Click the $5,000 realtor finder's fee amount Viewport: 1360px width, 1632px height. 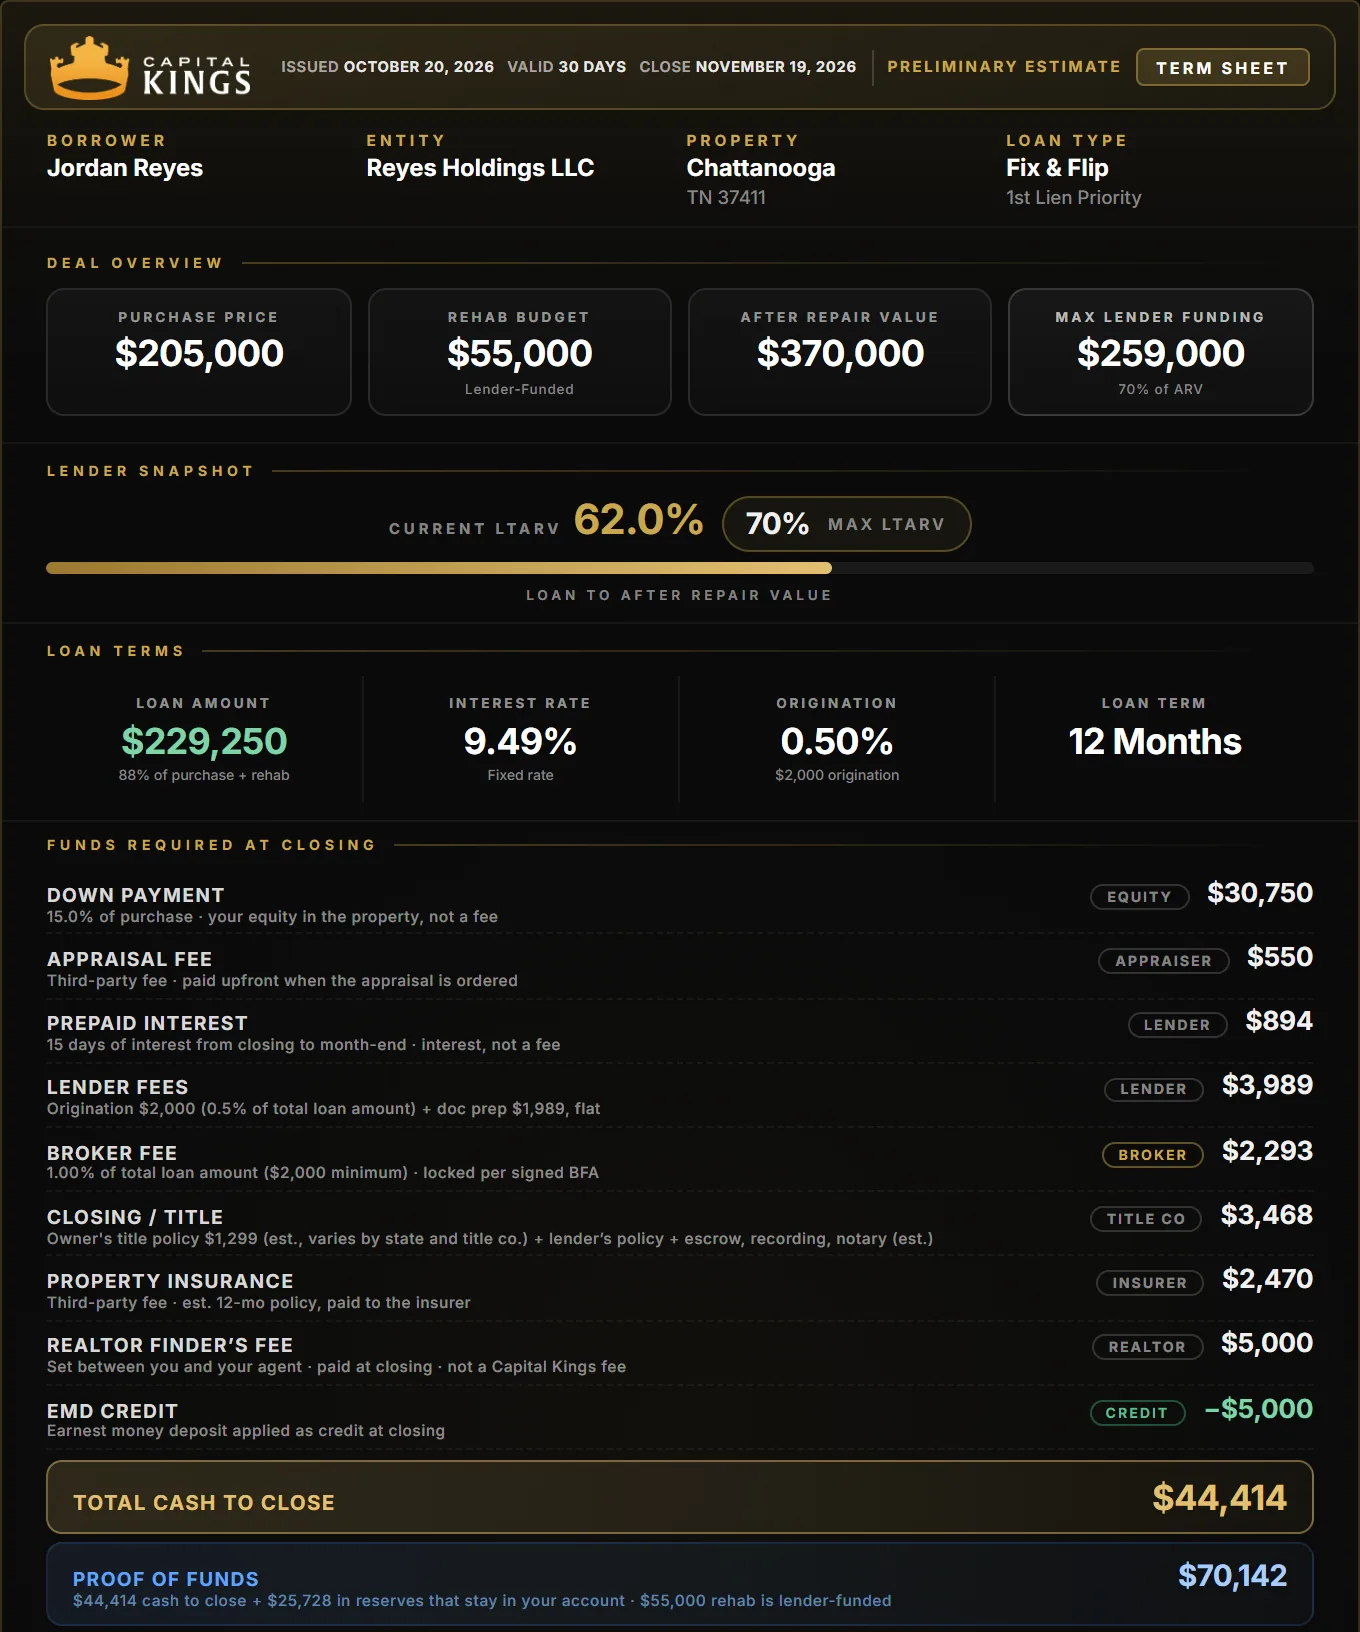1267,1343
